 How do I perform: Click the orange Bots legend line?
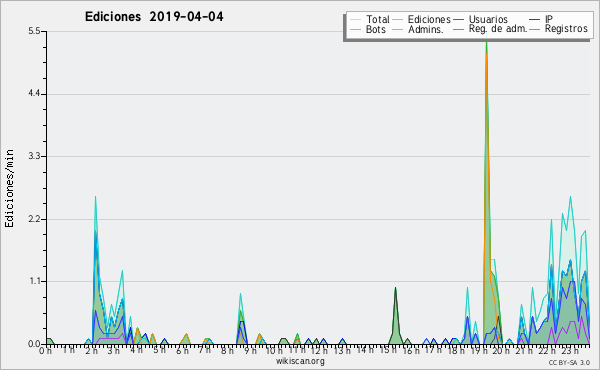pyautogui.click(x=355, y=29)
